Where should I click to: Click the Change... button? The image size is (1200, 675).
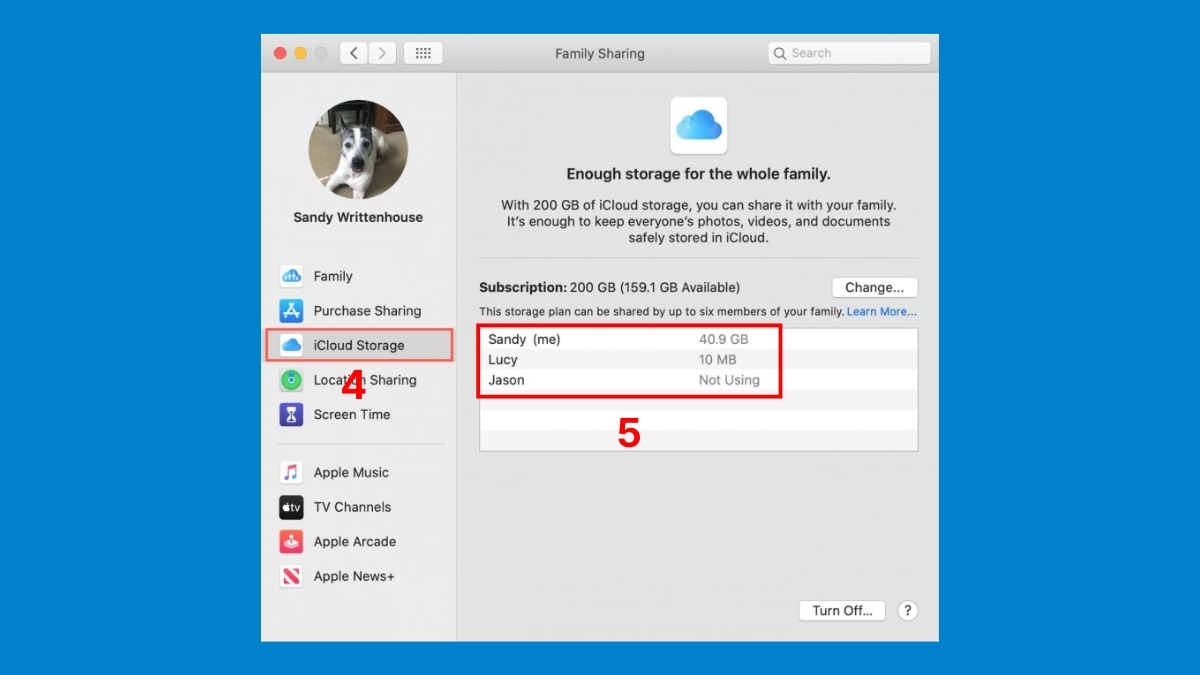click(875, 287)
